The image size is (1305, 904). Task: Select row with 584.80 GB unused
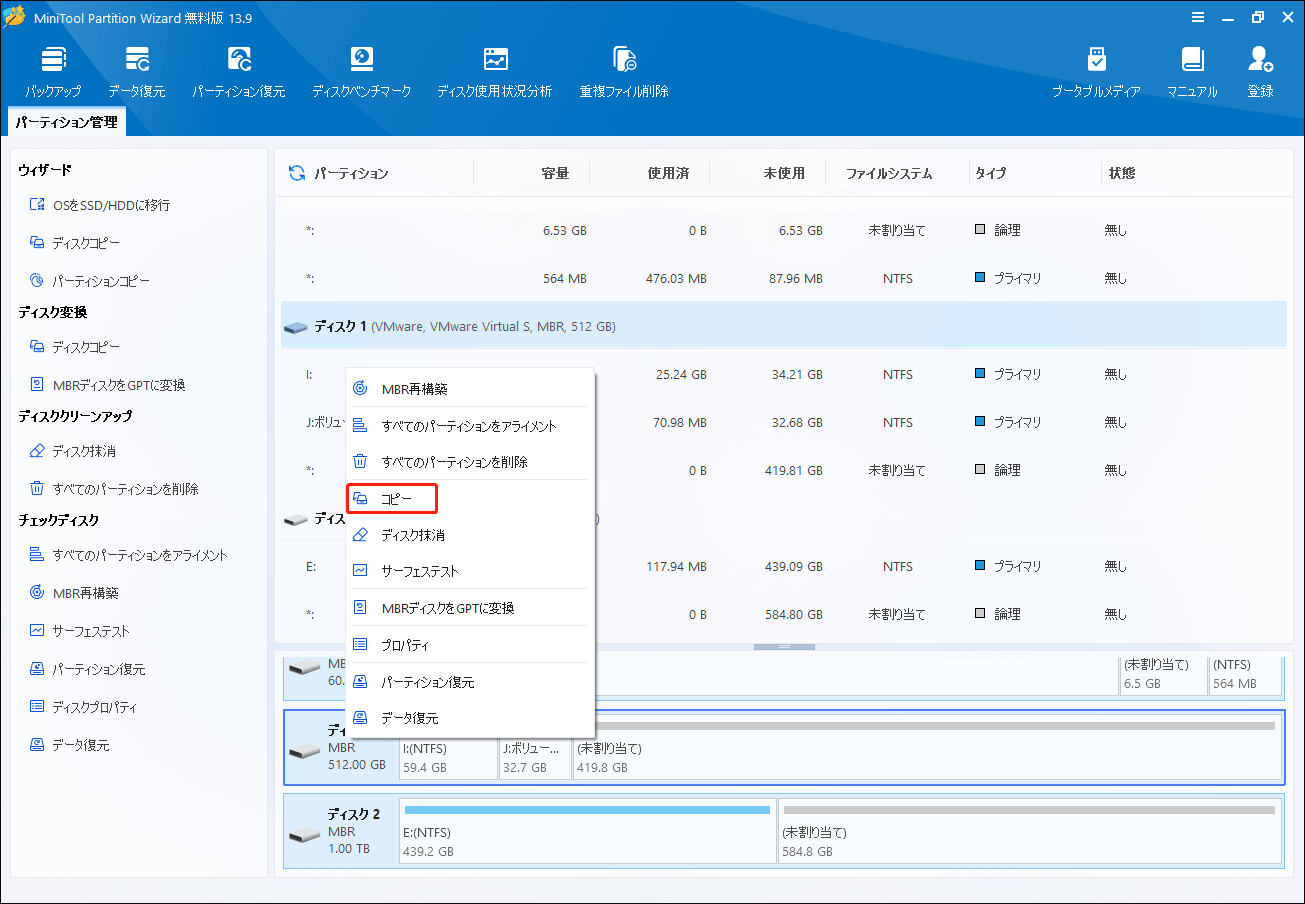[783, 614]
